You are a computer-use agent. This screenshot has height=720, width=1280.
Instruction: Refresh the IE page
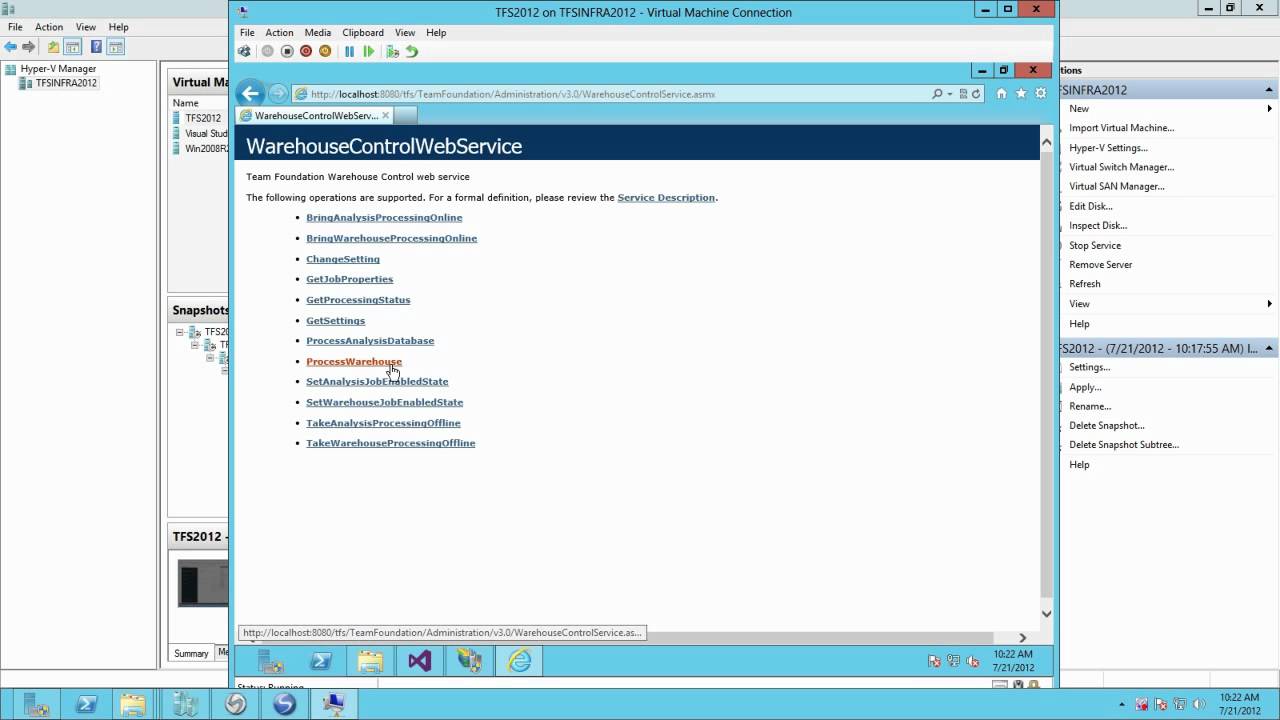pyautogui.click(x=976, y=94)
